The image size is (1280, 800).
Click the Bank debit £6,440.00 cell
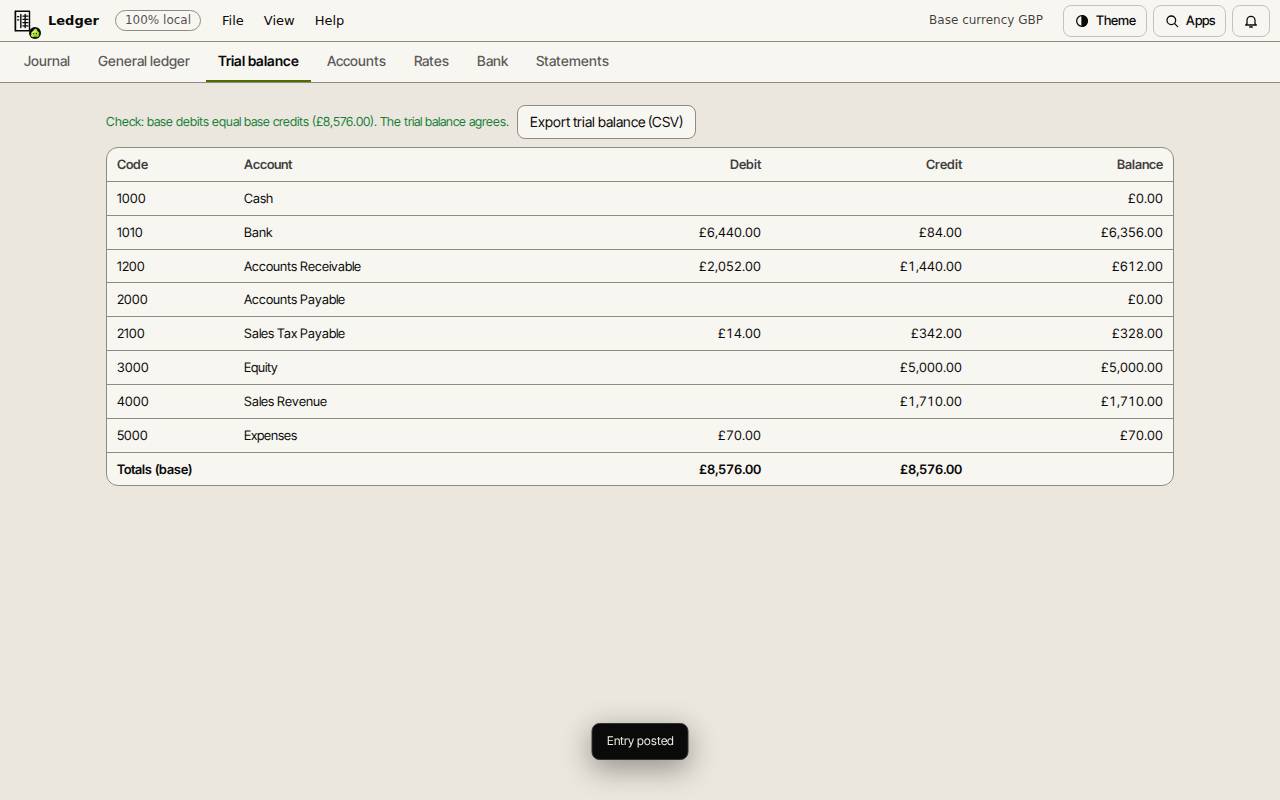tap(730, 232)
